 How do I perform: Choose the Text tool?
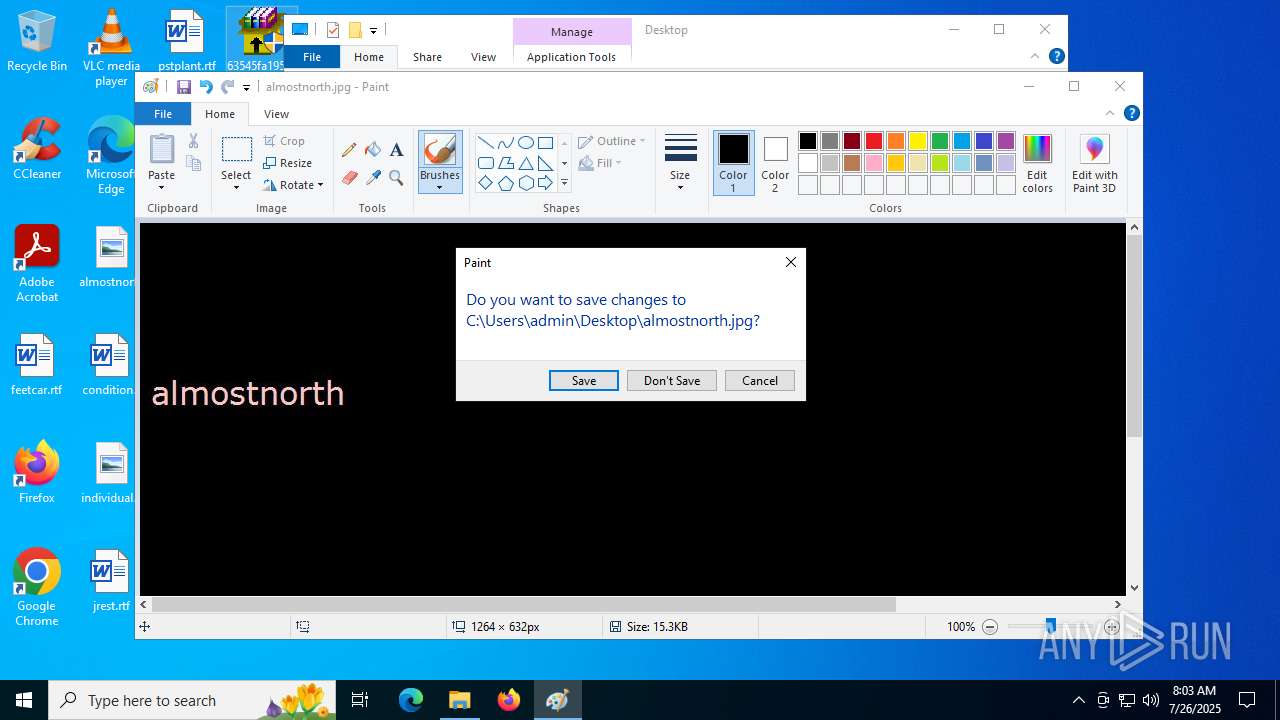click(x=396, y=150)
